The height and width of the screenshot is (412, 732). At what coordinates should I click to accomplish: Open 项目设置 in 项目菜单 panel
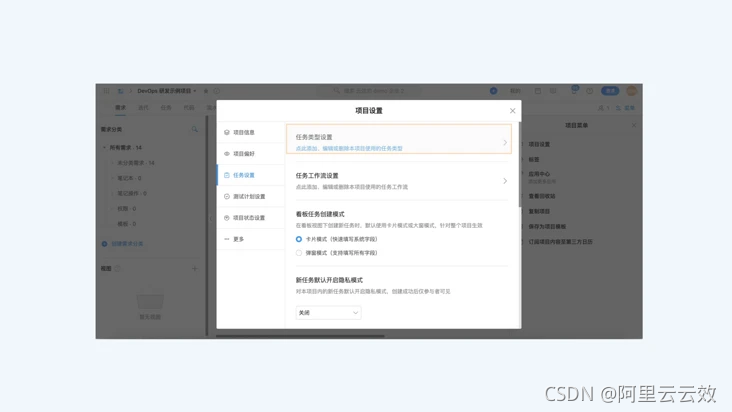[x=539, y=144]
